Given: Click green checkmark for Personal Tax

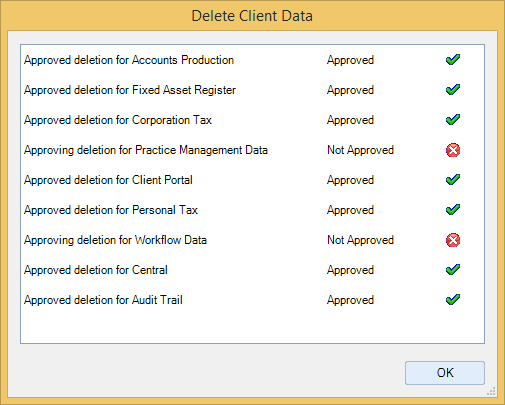Looking at the screenshot, I should [x=453, y=210].
